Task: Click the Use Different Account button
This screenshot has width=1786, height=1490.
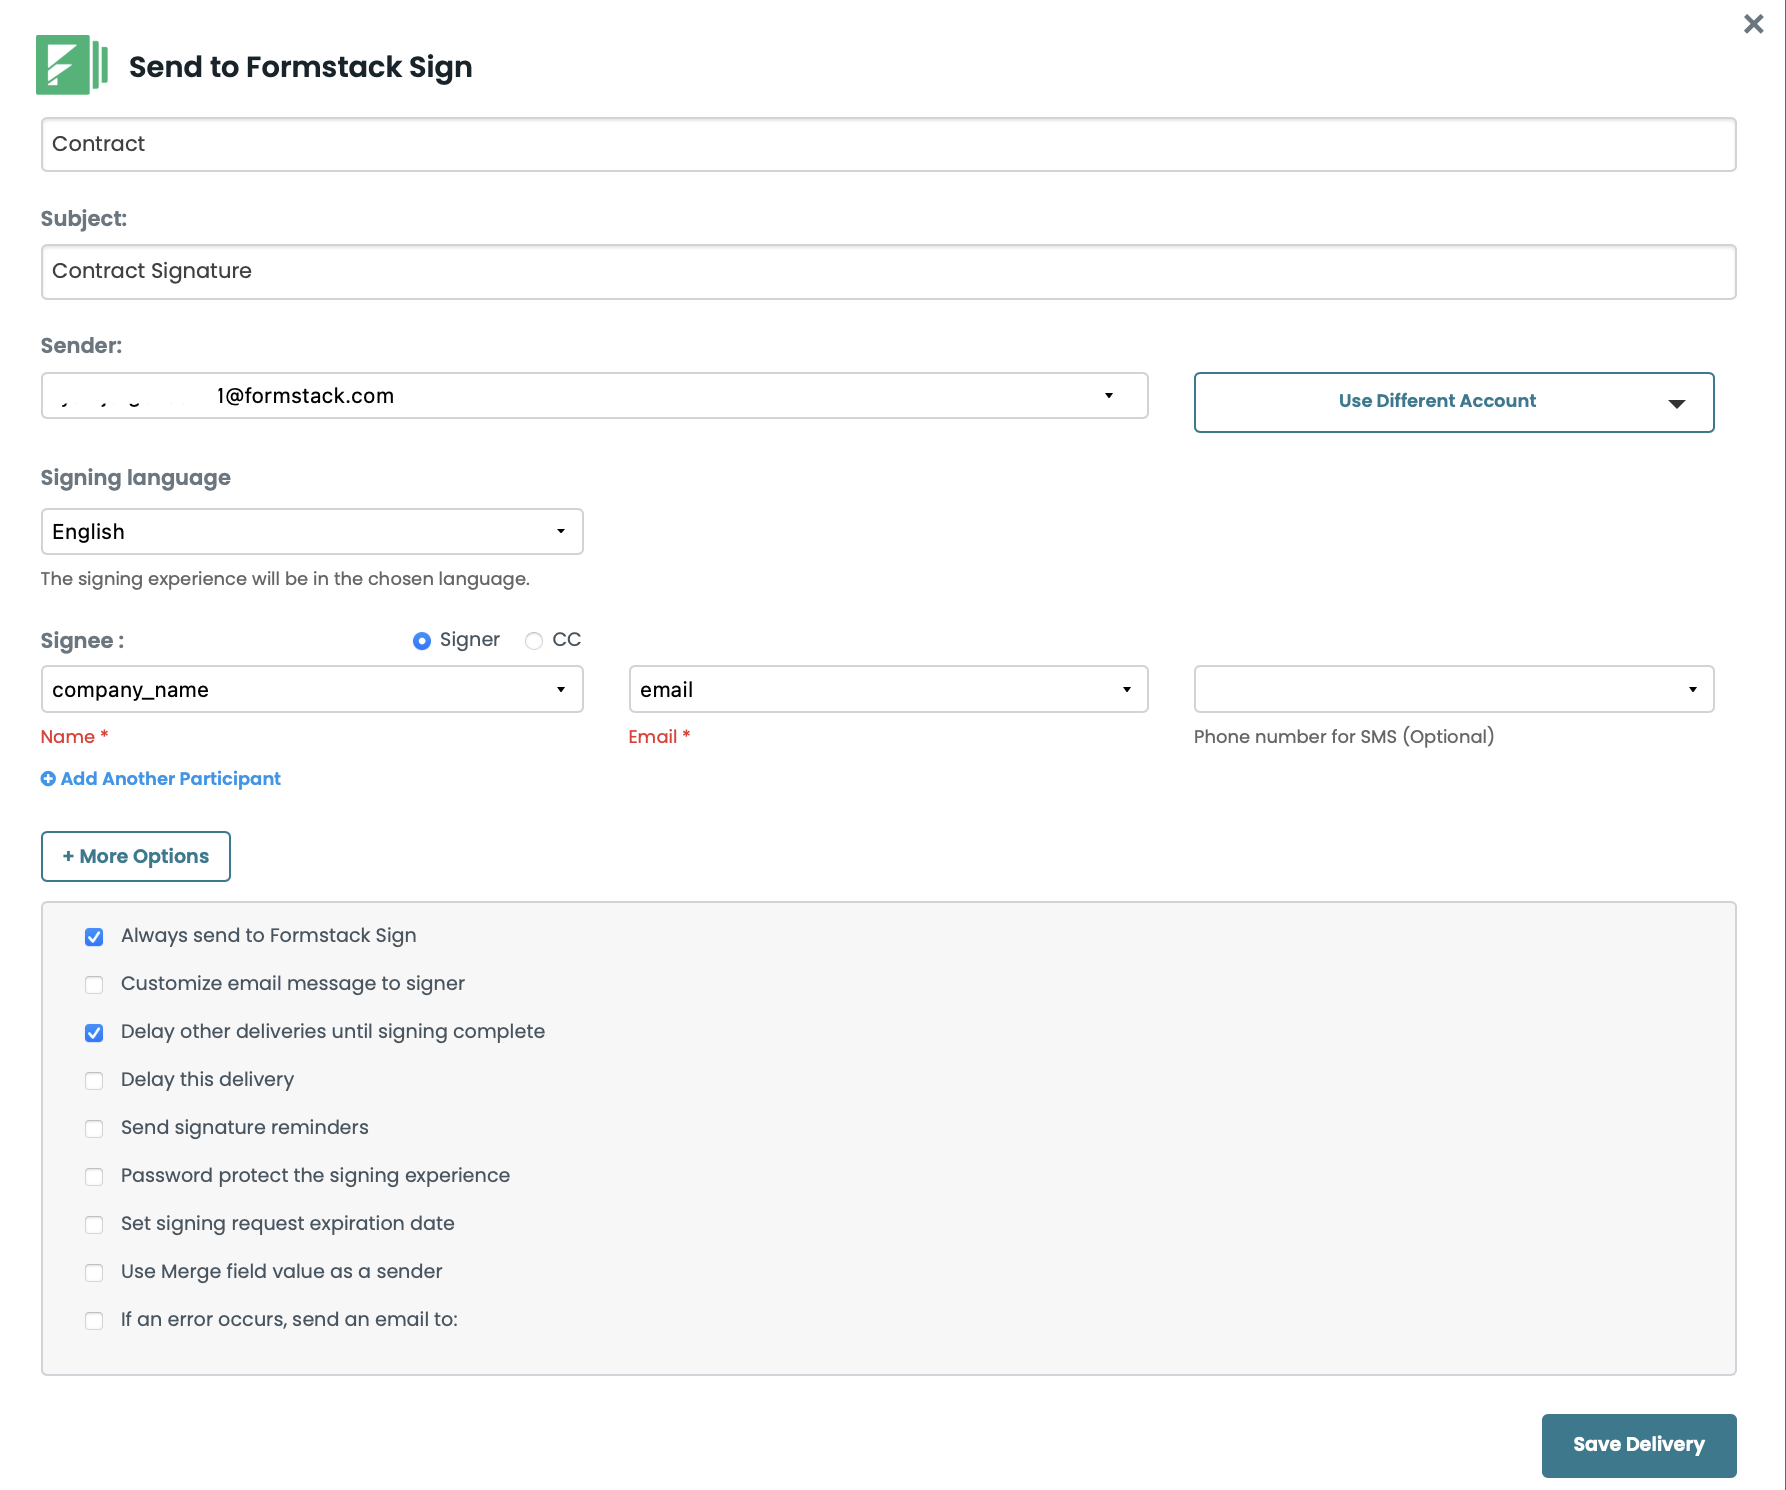Action: click(1453, 402)
